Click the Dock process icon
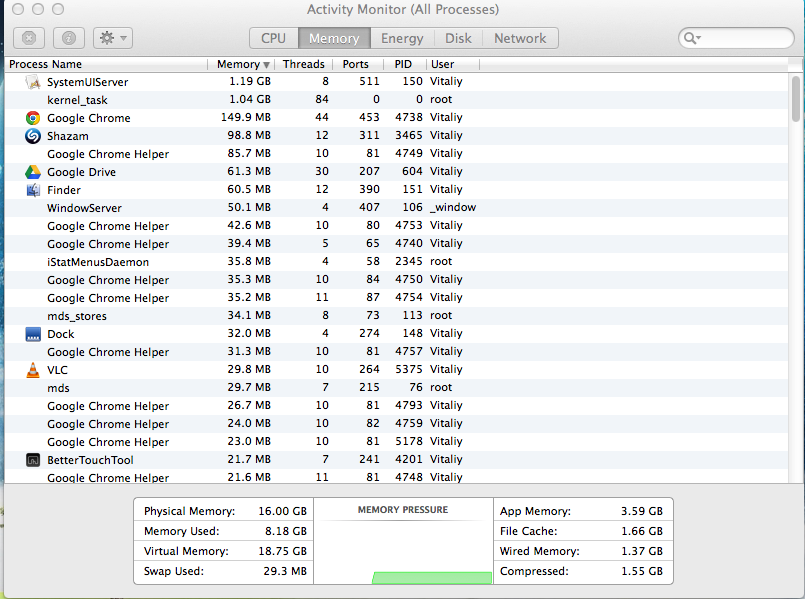Image resolution: width=805 pixels, height=599 pixels. pyautogui.click(x=33, y=334)
